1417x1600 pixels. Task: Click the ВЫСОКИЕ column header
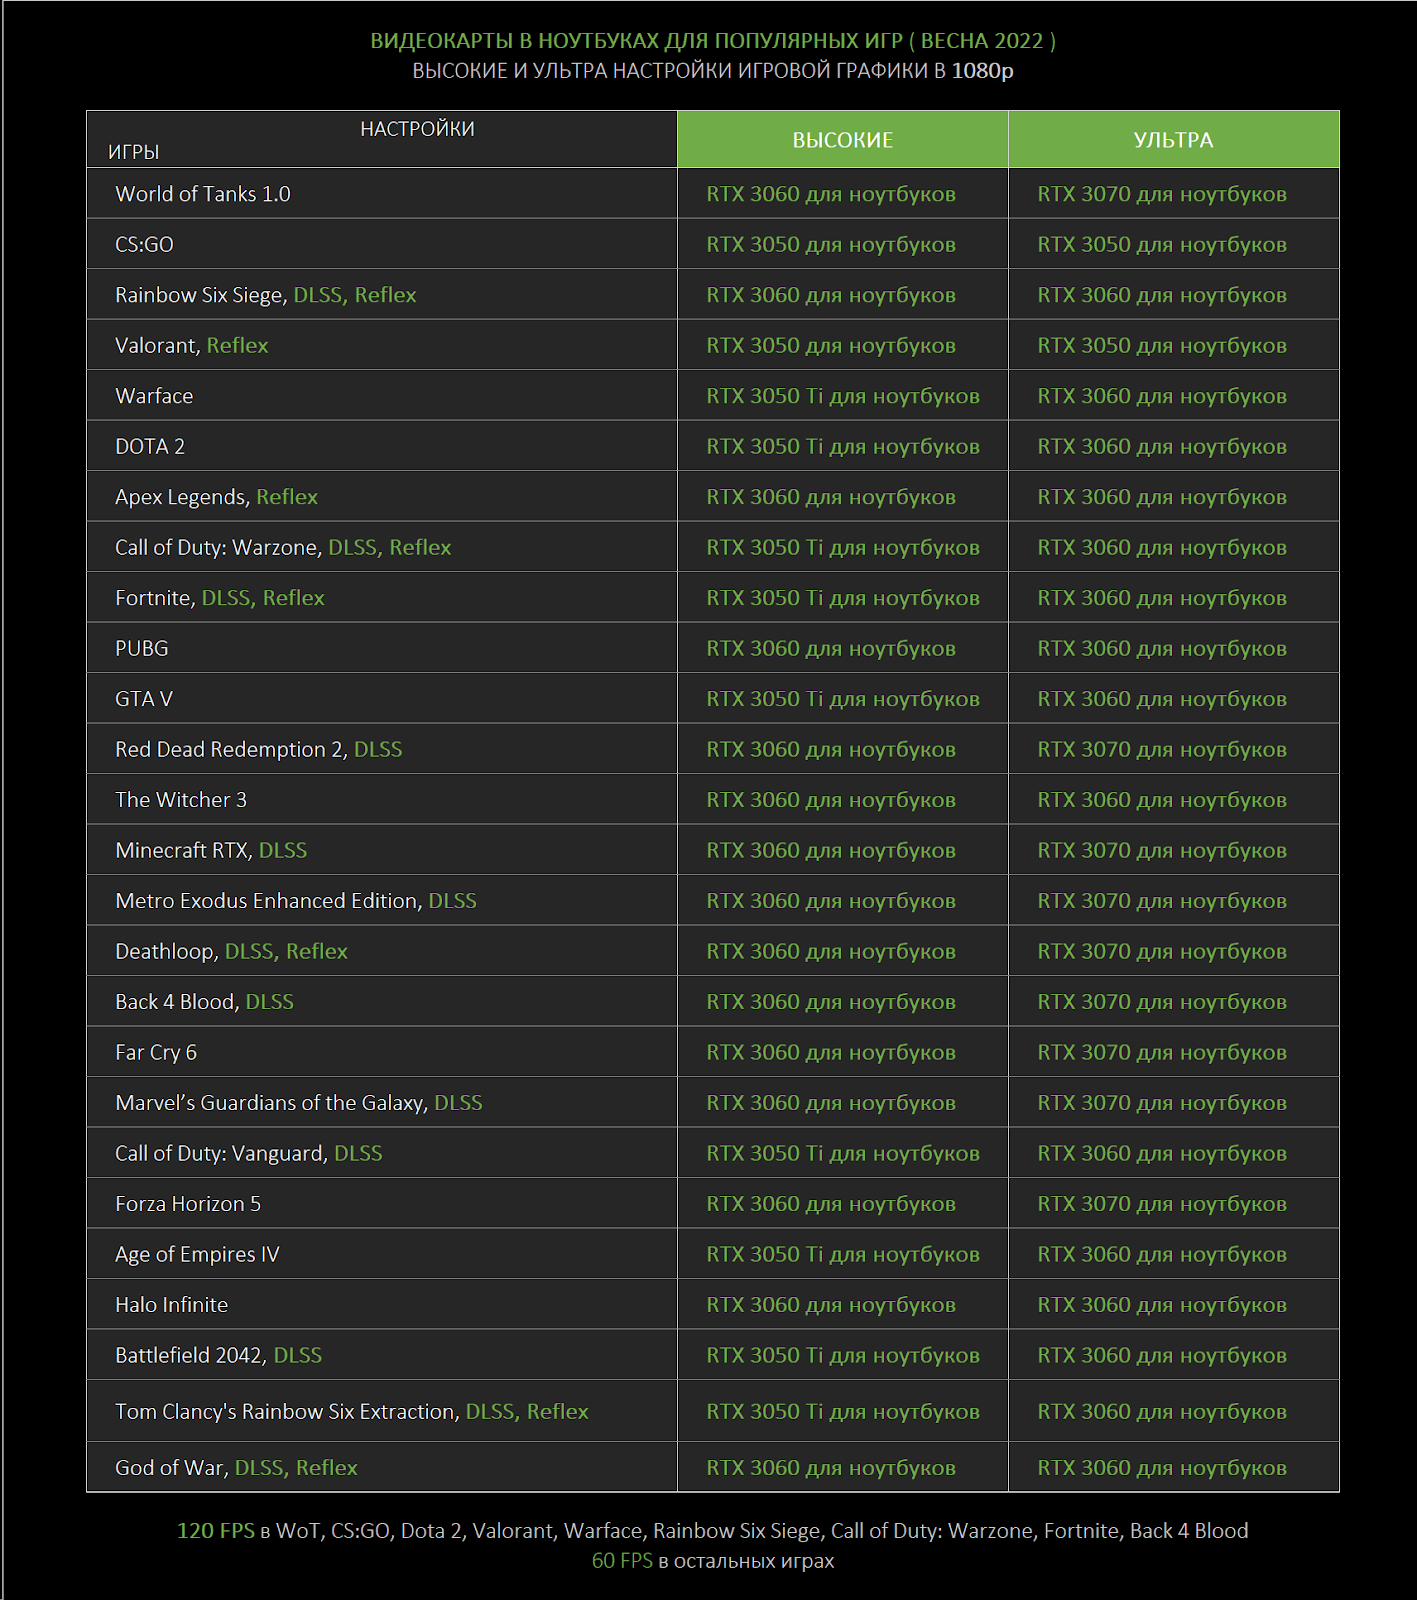[842, 140]
